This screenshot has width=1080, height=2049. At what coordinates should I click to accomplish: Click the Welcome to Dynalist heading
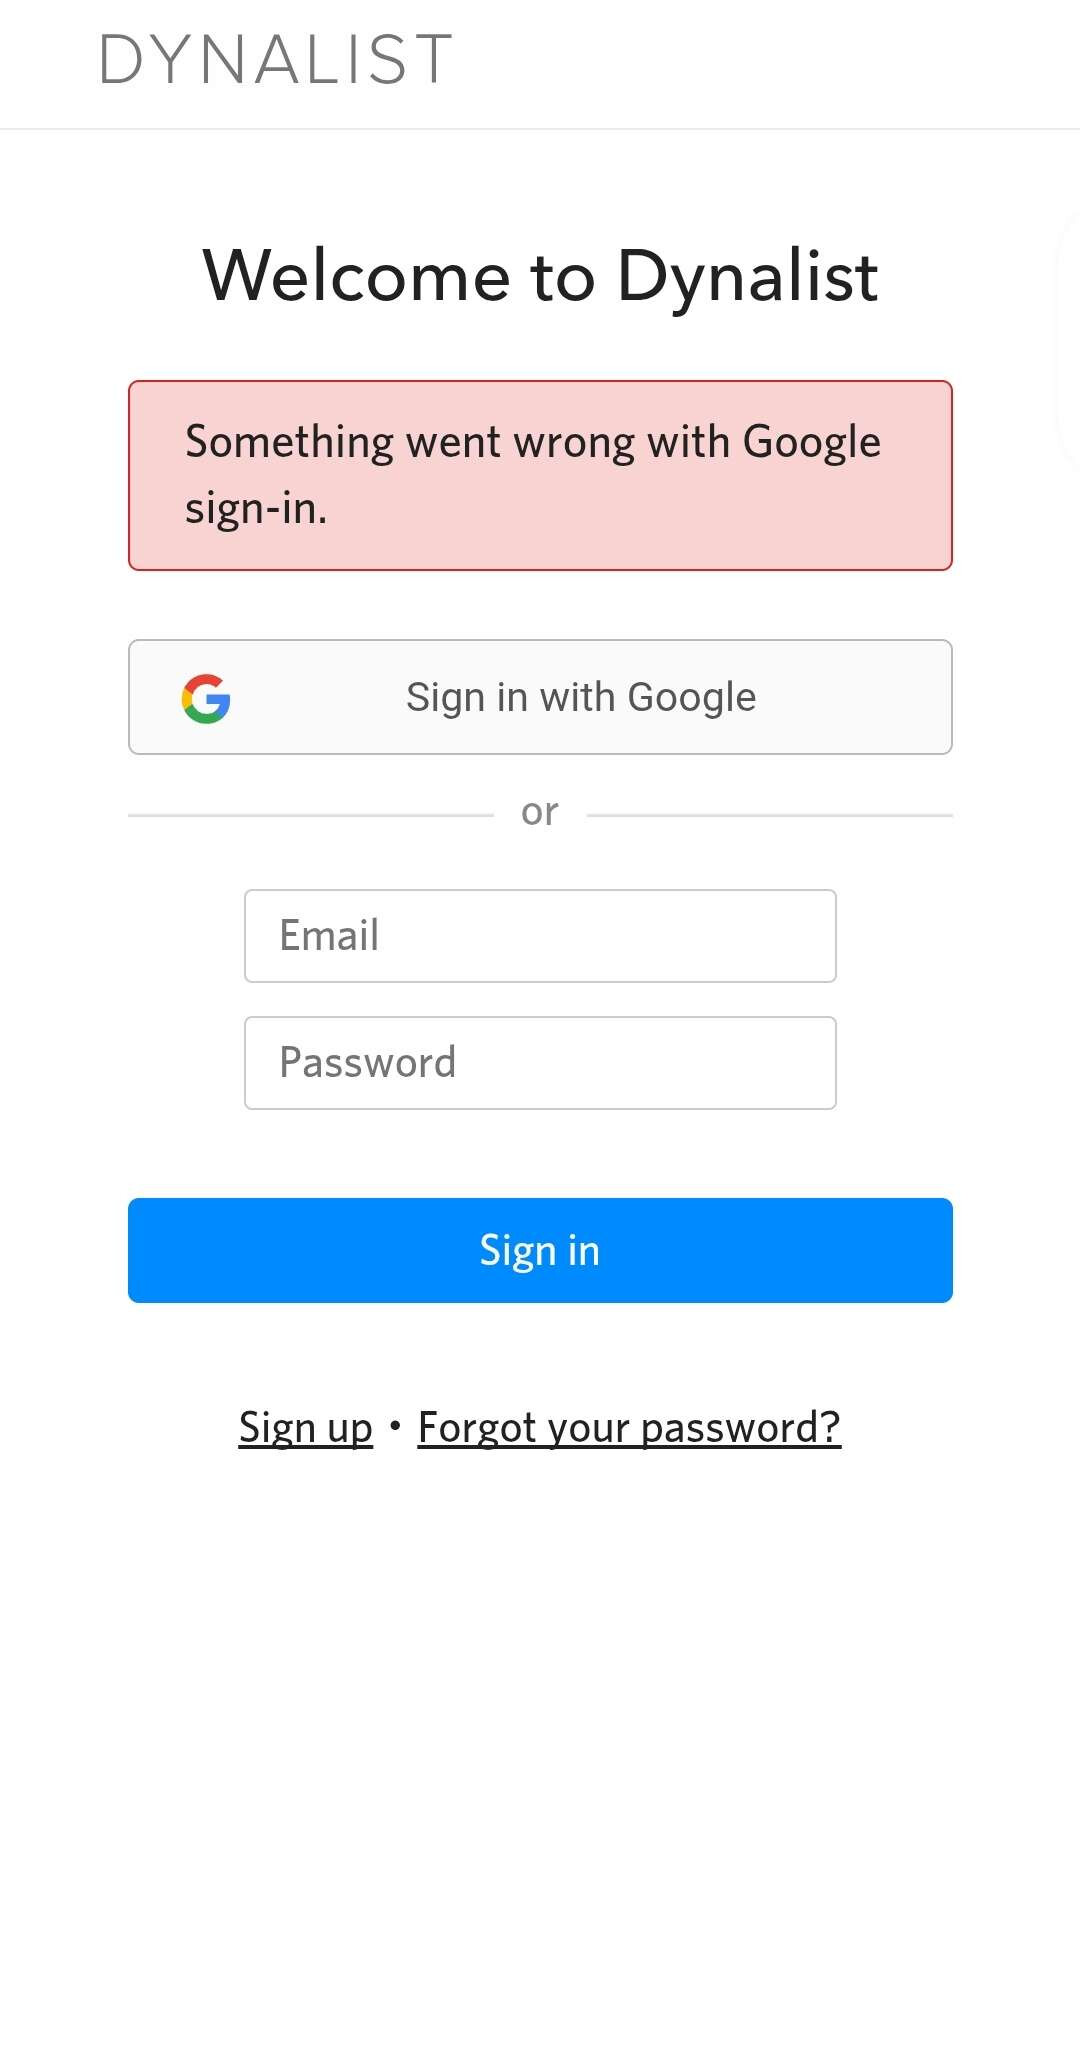(x=540, y=276)
